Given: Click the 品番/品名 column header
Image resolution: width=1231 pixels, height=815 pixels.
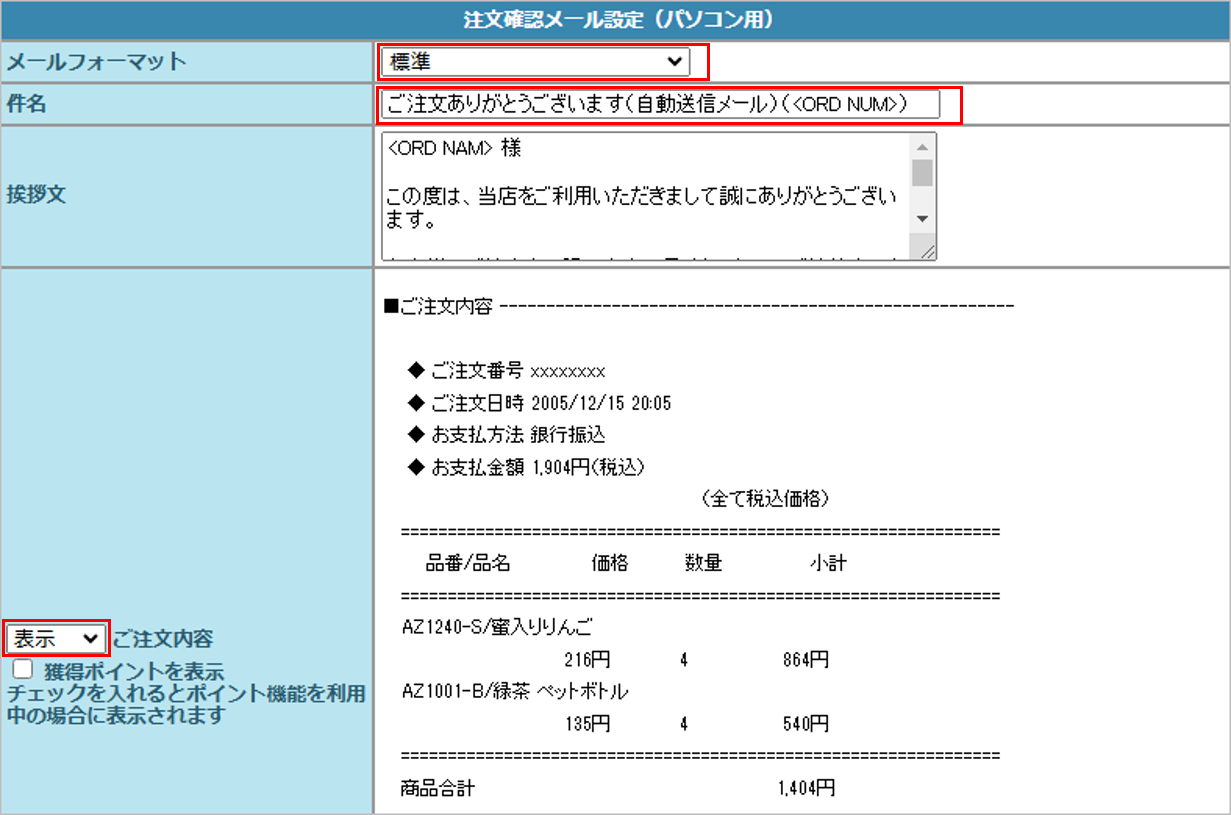Looking at the screenshot, I should click(x=469, y=563).
